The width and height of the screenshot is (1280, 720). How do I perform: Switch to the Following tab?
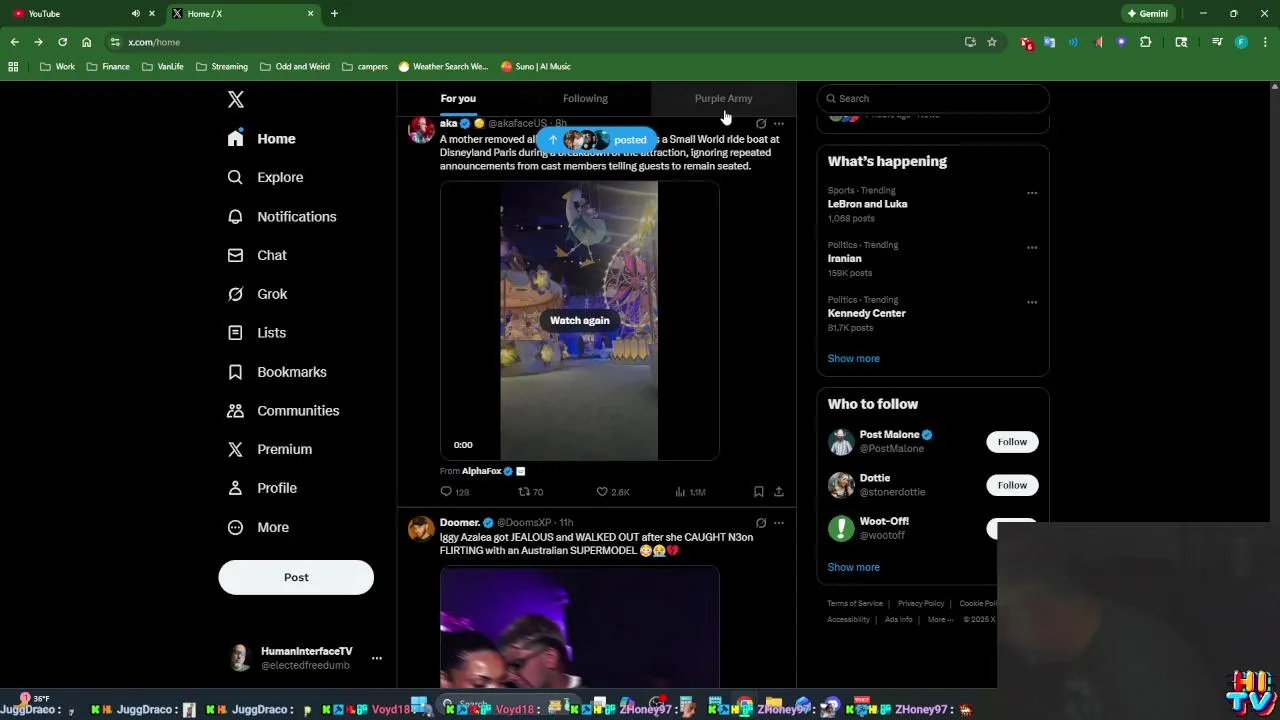pos(585,98)
